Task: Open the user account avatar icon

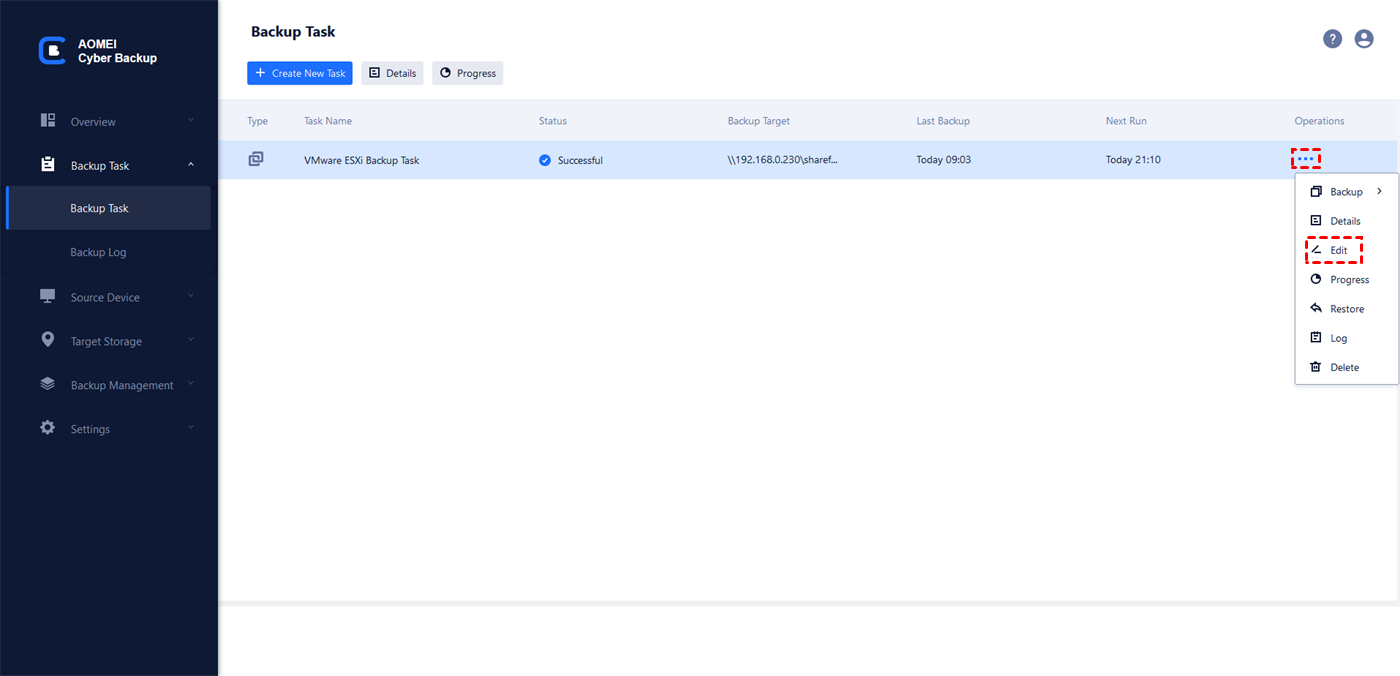Action: [x=1364, y=39]
